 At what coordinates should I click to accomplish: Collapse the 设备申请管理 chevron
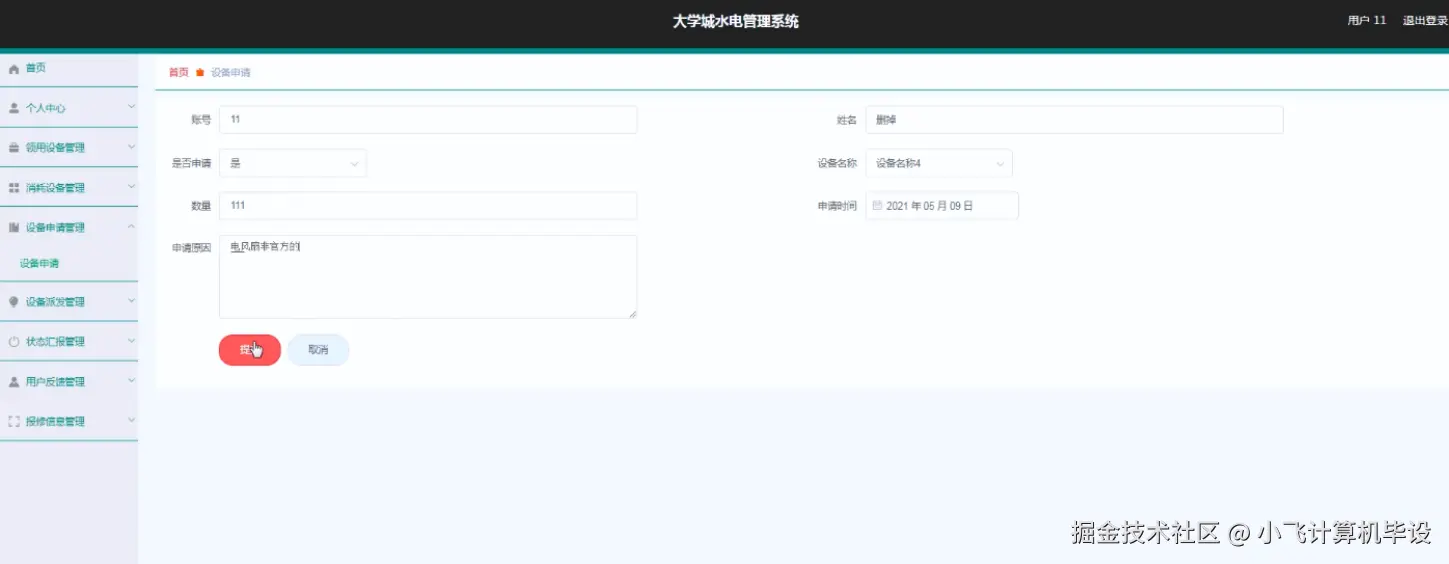pos(131,226)
